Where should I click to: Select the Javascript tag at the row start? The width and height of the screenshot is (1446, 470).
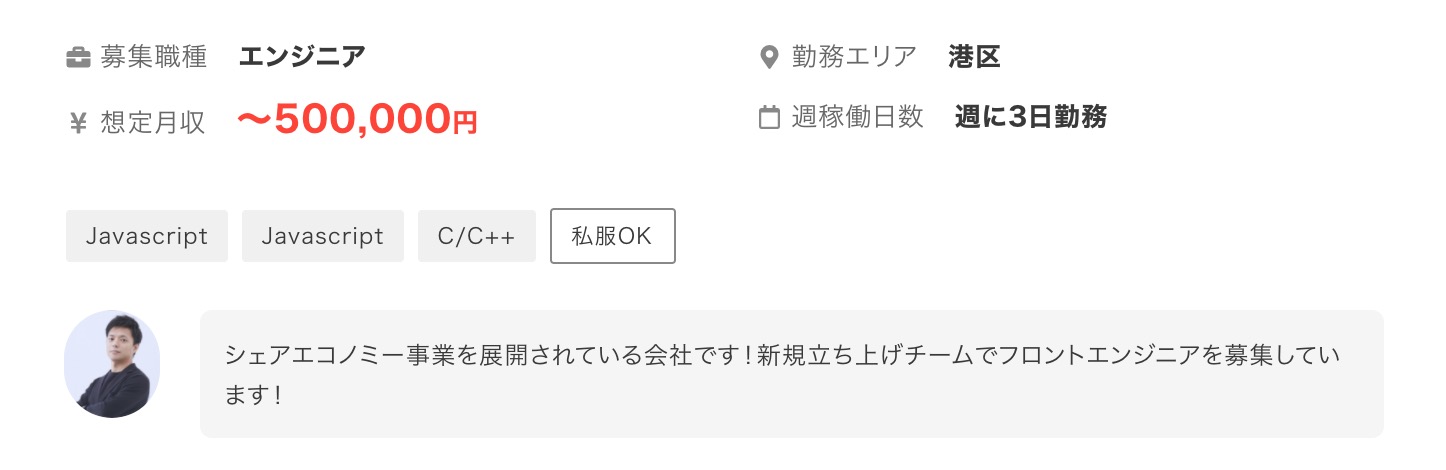click(x=147, y=236)
